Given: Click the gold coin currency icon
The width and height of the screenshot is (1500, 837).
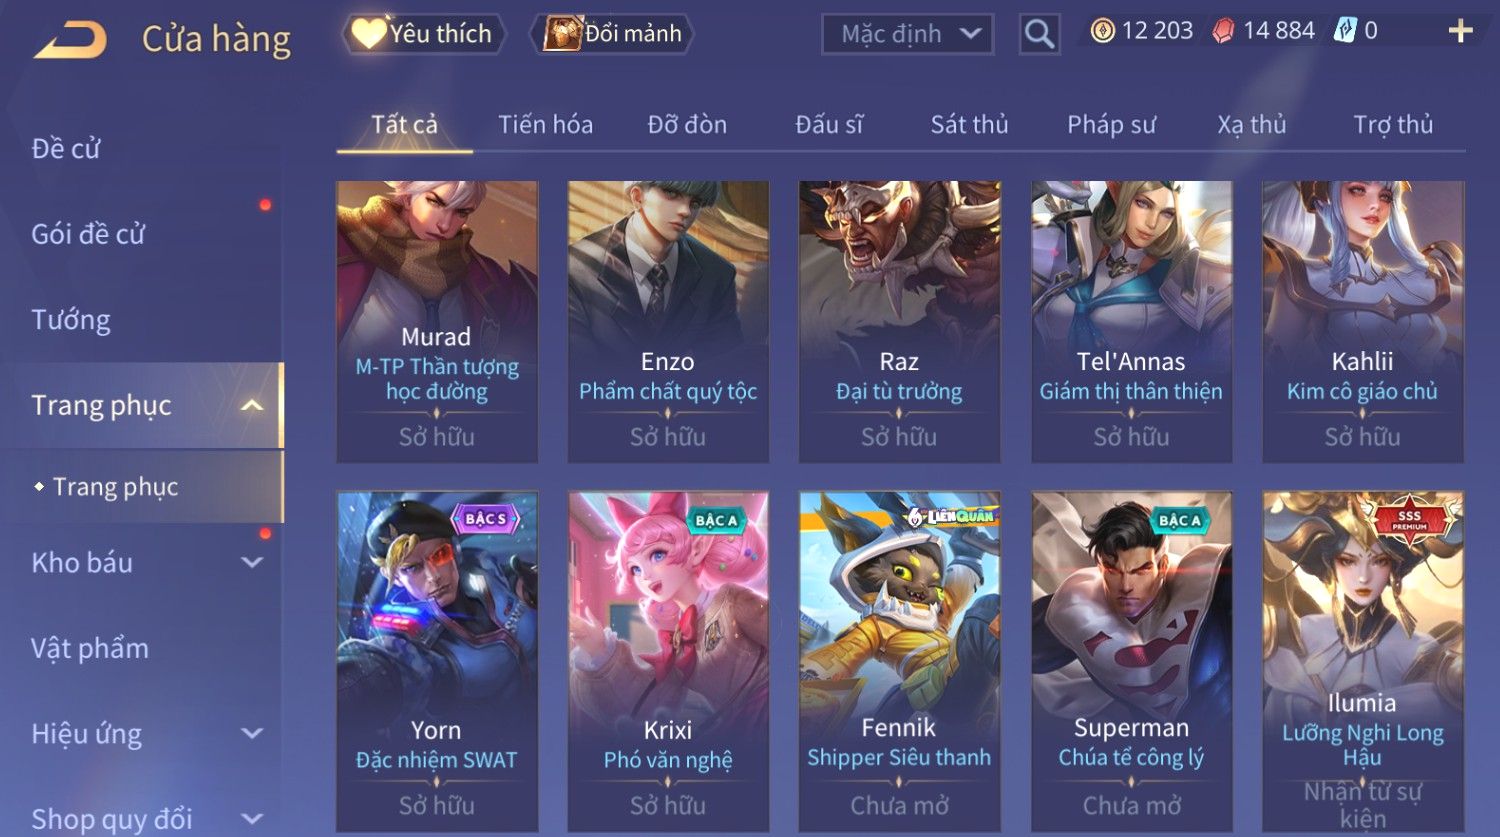Looking at the screenshot, I should pos(1102,31).
